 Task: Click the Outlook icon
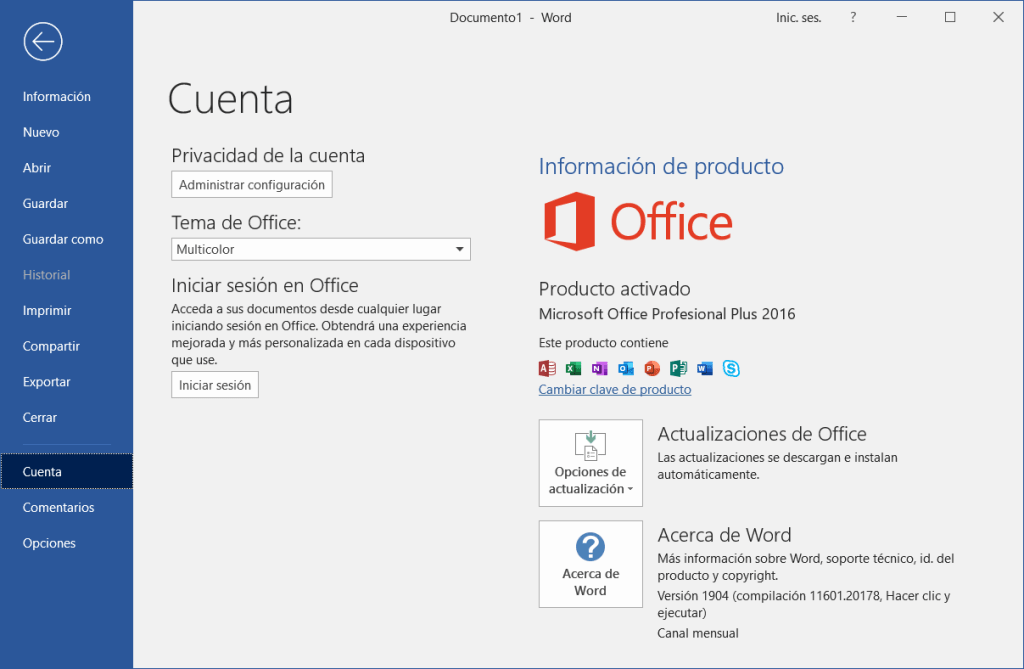pos(625,368)
